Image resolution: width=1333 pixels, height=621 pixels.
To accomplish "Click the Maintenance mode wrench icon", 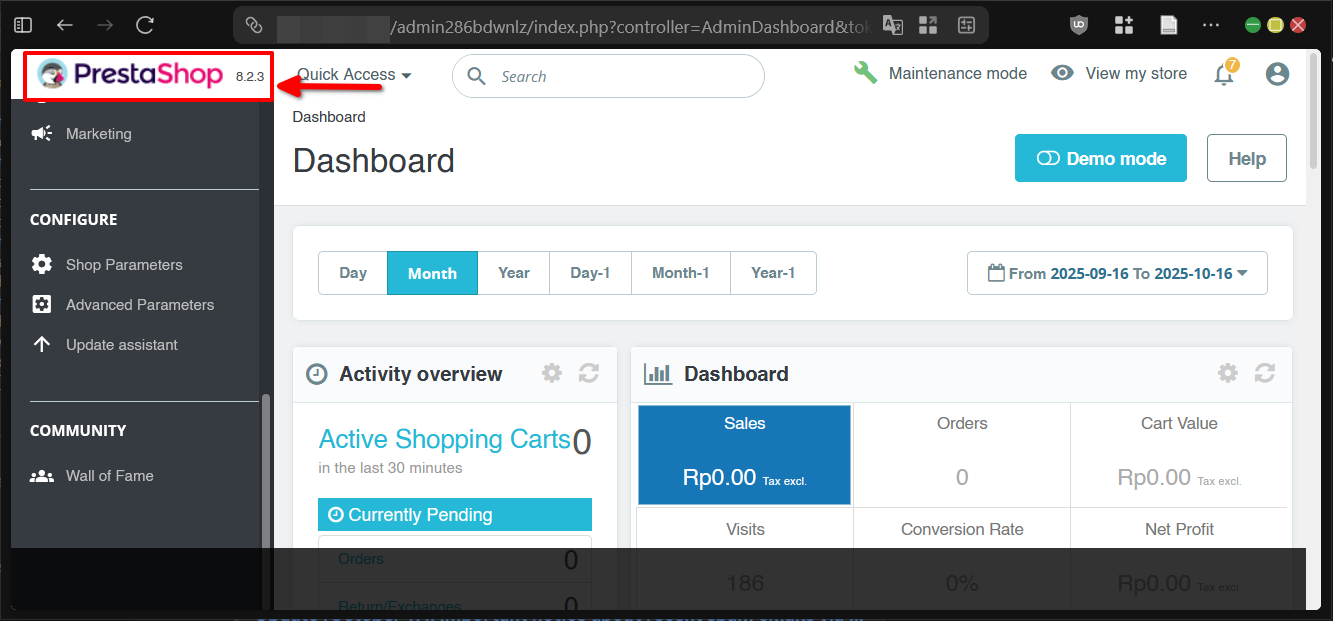I will click(866, 72).
